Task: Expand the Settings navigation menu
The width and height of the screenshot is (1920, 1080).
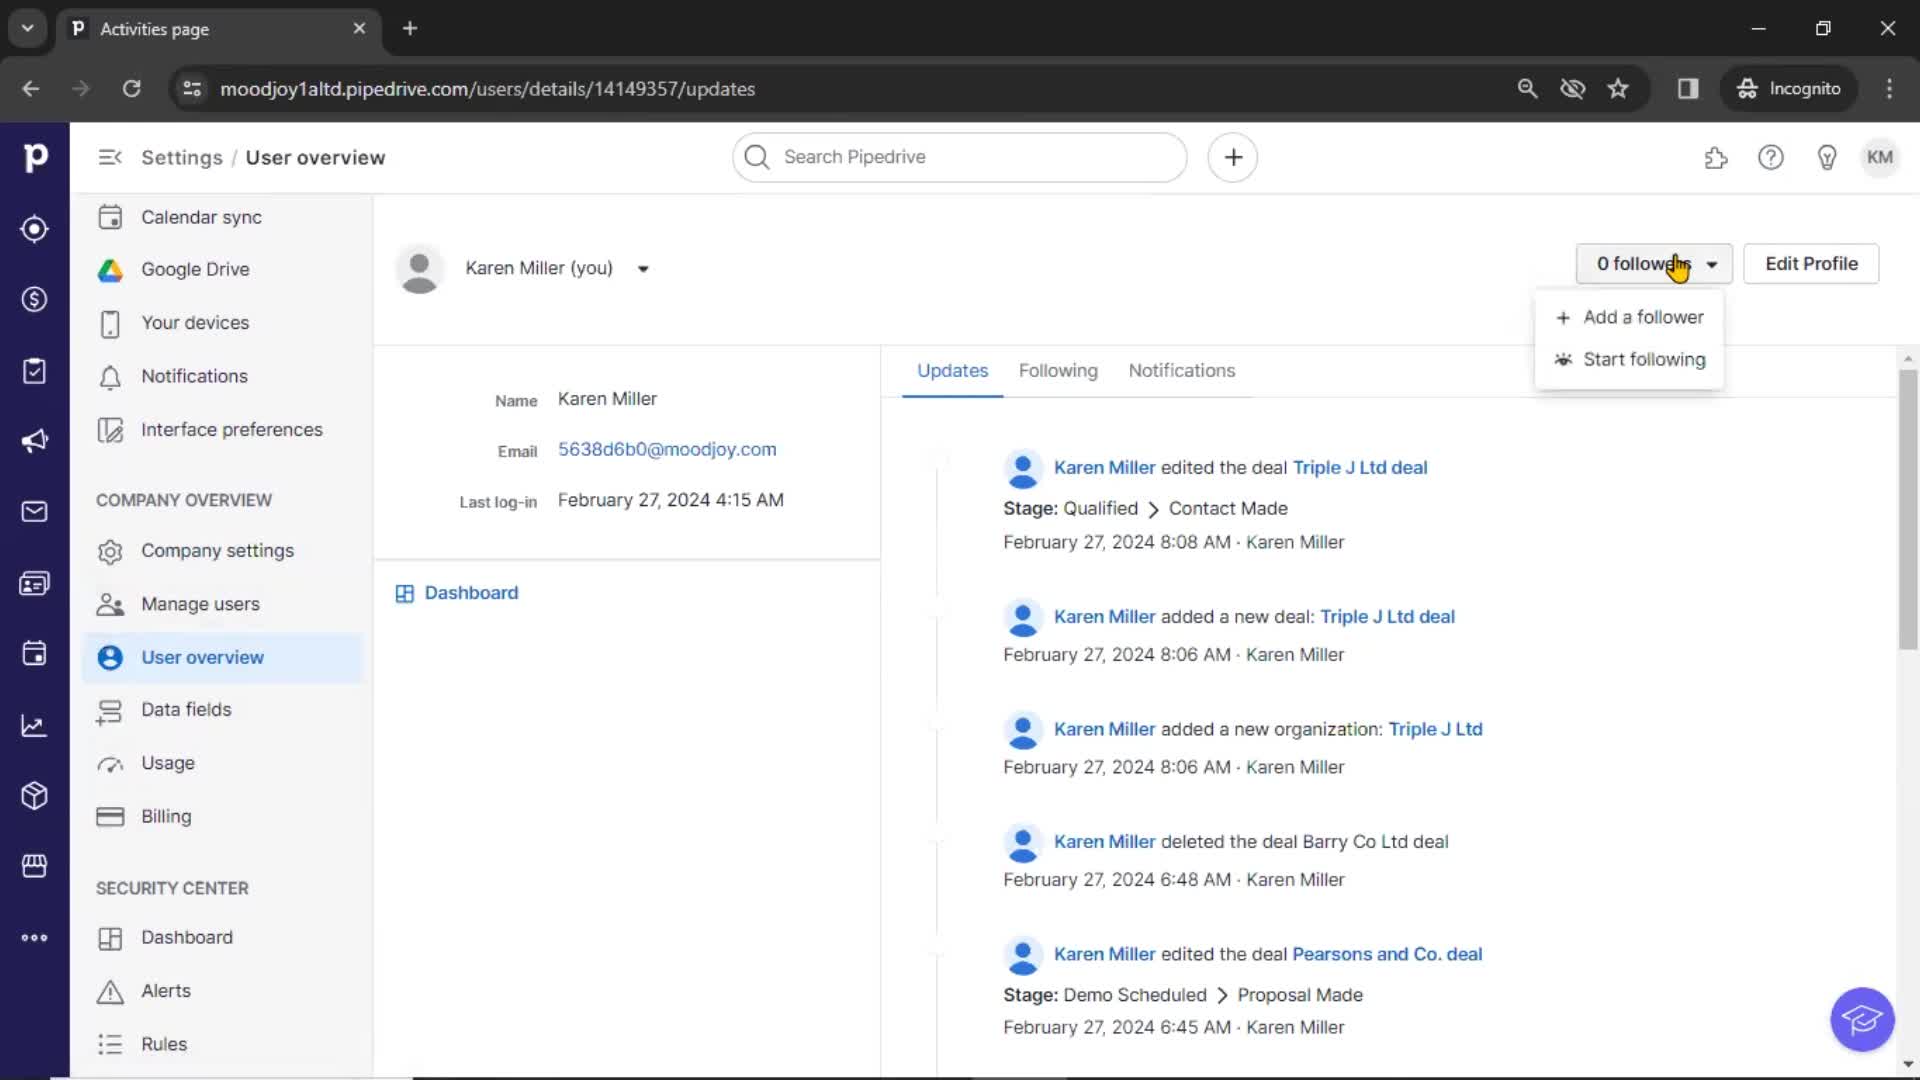Action: (x=109, y=157)
